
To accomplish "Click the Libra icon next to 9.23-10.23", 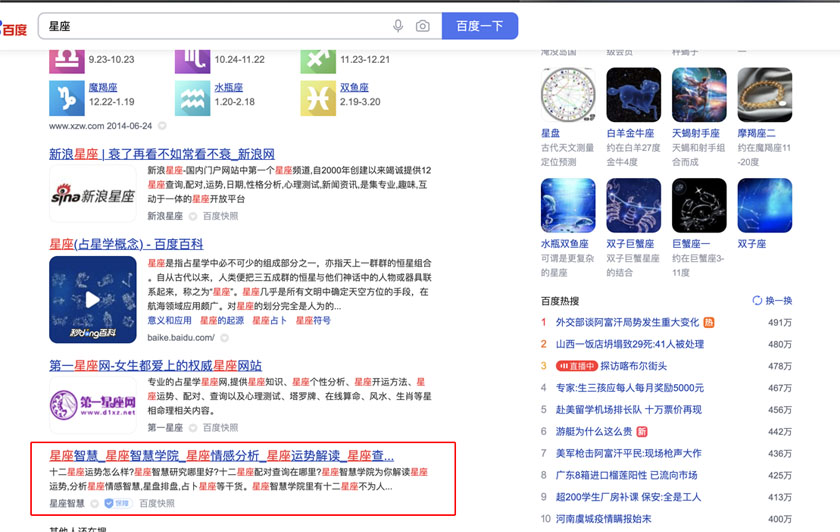I will click(66, 60).
